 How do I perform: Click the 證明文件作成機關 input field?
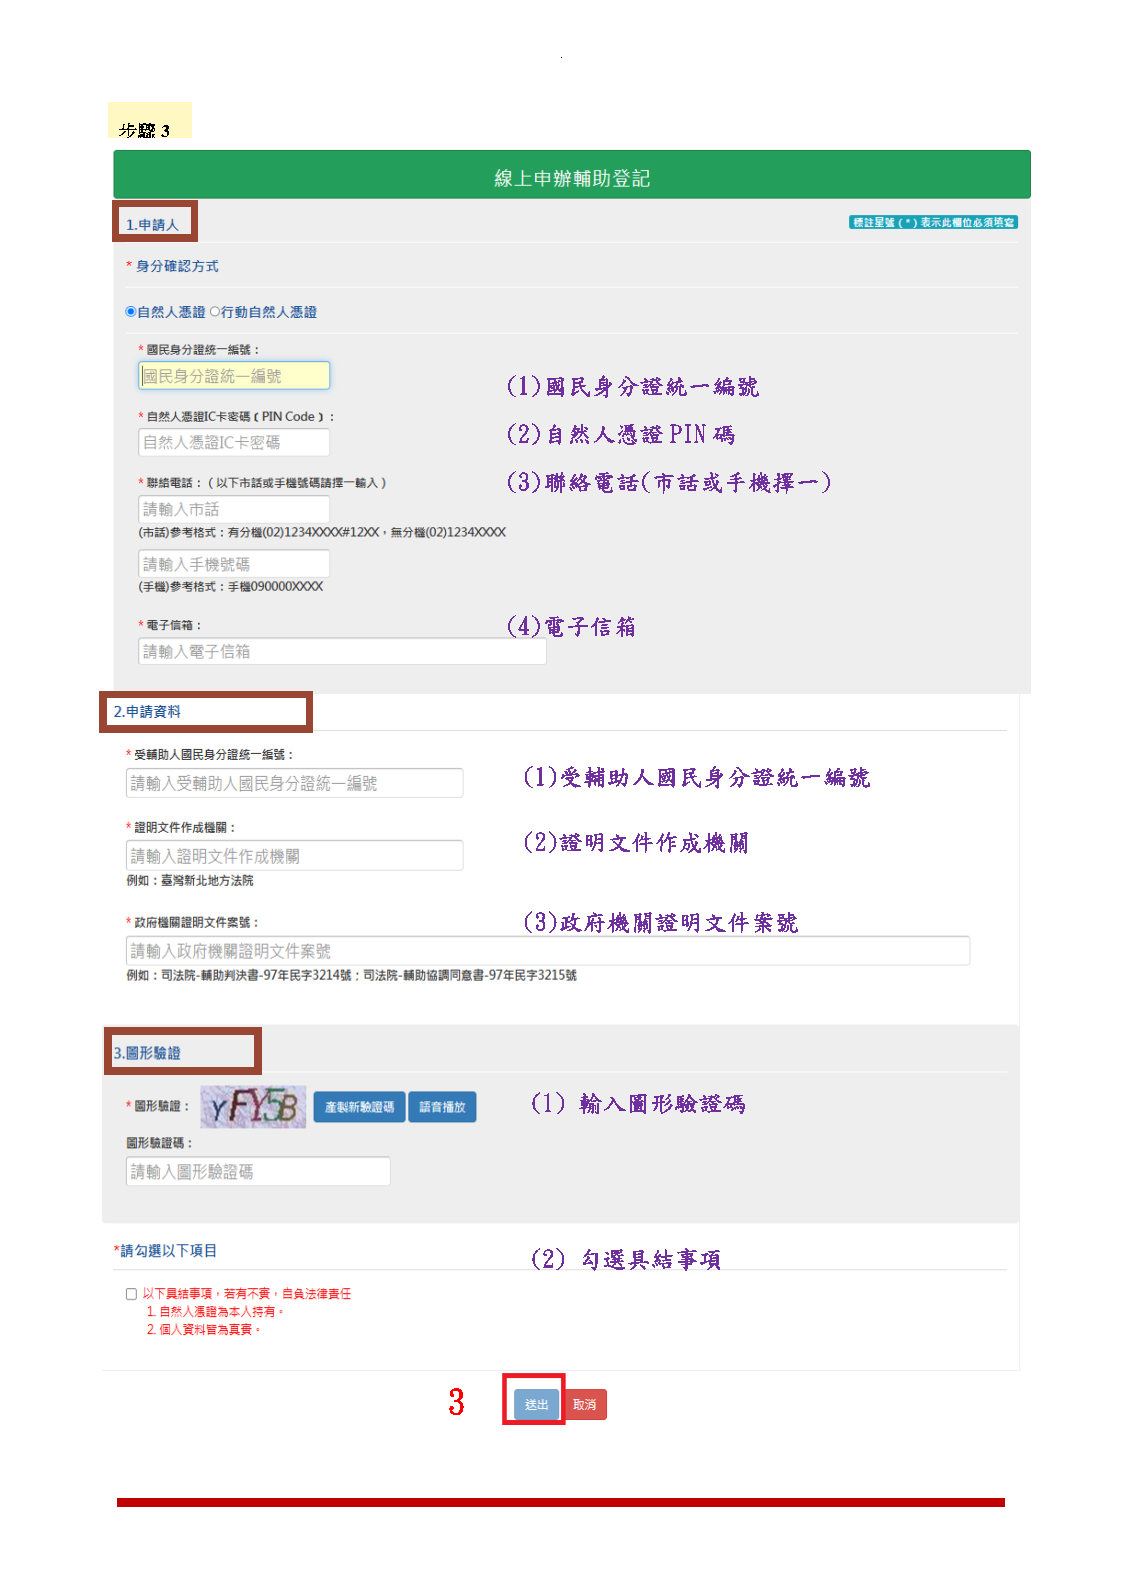pyautogui.click(x=295, y=856)
